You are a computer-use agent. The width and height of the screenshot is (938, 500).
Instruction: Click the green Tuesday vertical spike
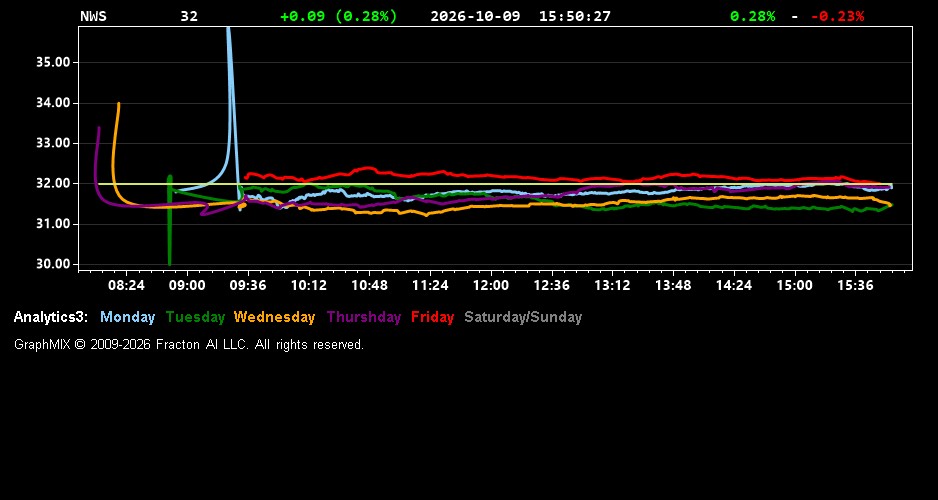coord(170,220)
